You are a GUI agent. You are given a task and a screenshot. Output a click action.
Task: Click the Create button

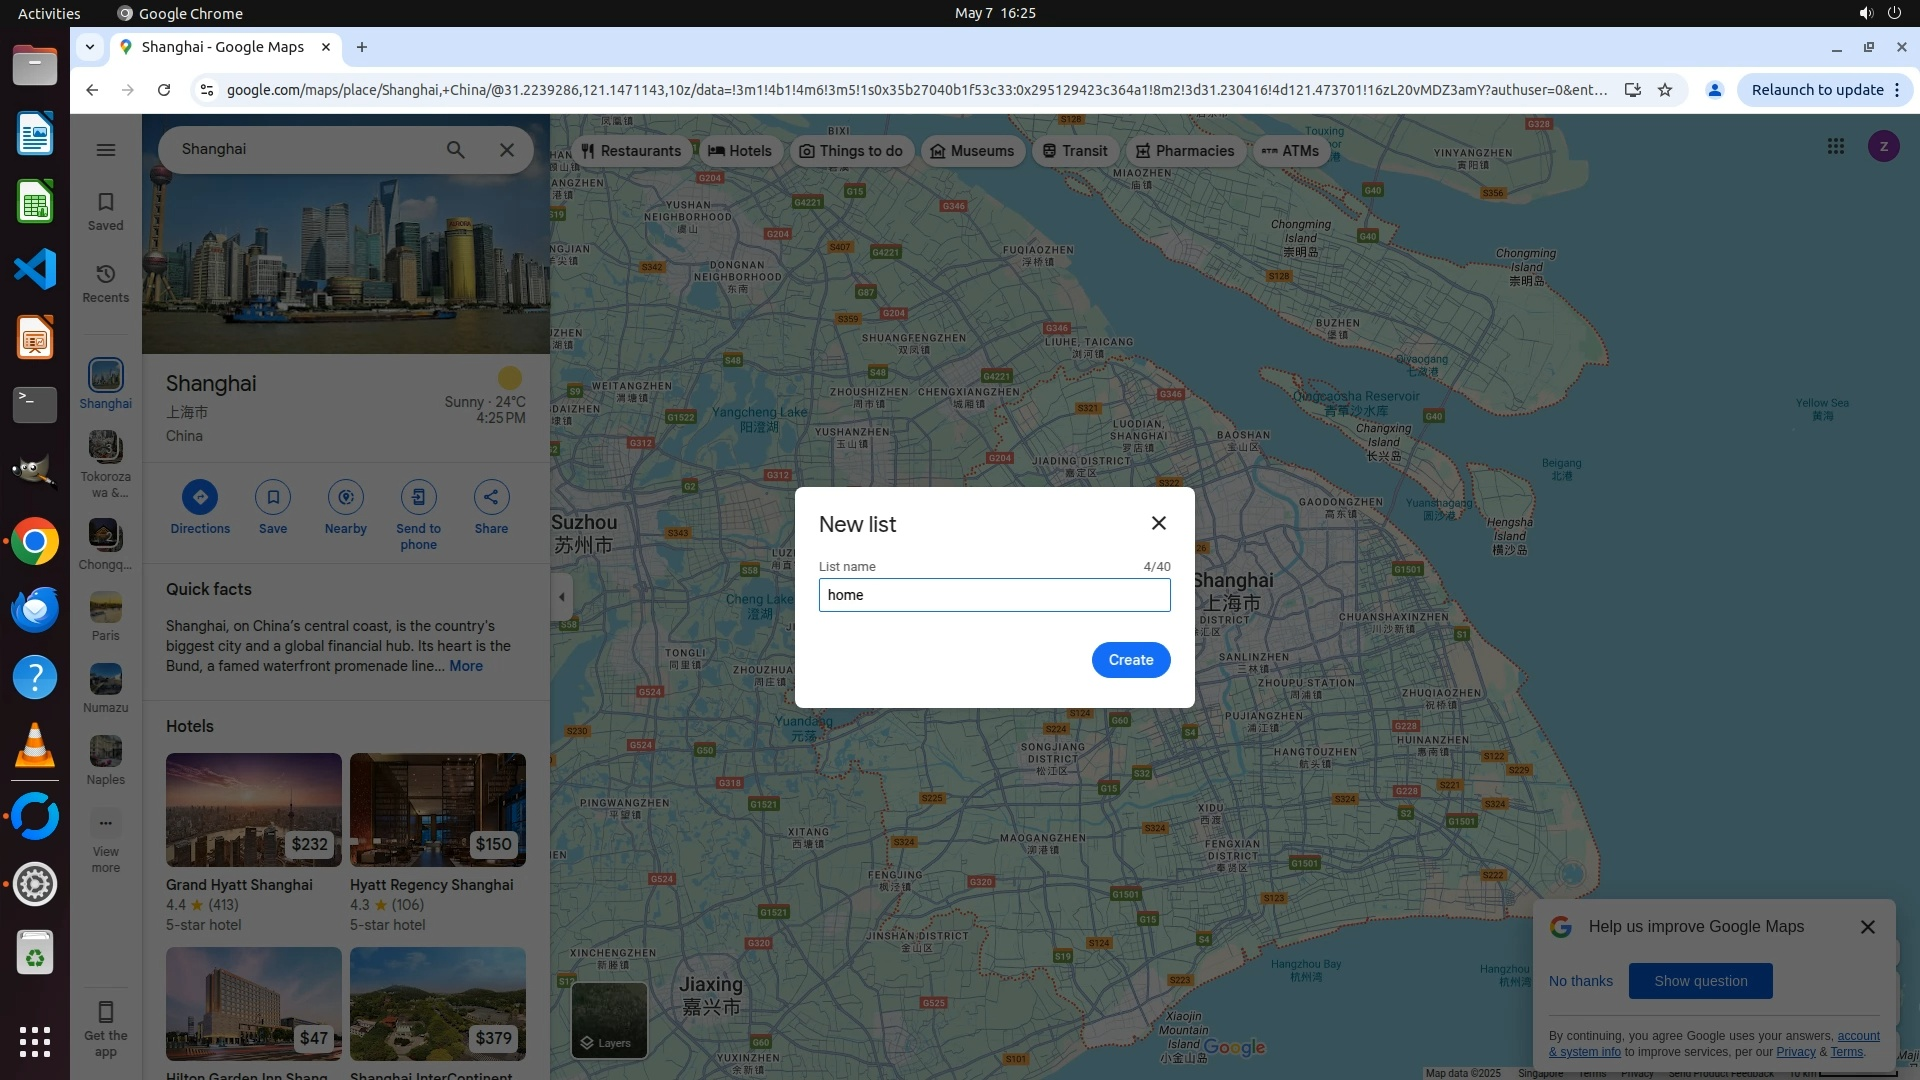click(1130, 660)
